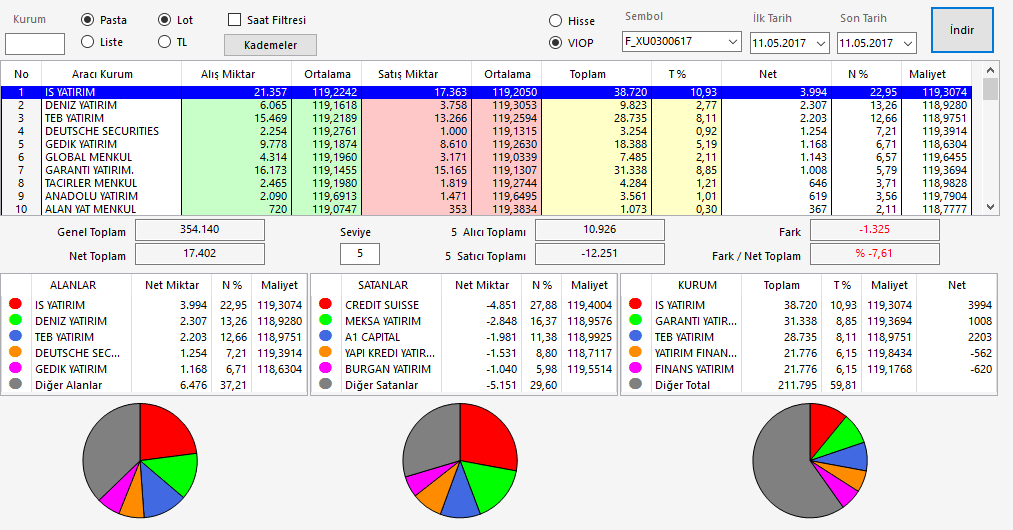Select the TEB YATIRIM row in top table
This screenshot has width=1013, height=530.
486,118
